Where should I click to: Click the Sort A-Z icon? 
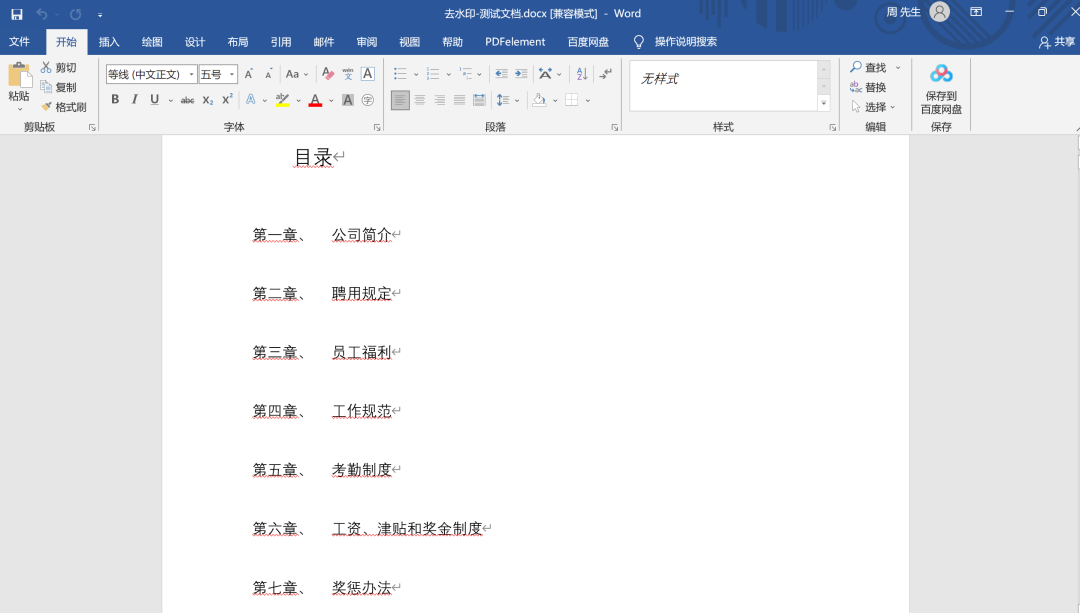pyautogui.click(x=582, y=74)
